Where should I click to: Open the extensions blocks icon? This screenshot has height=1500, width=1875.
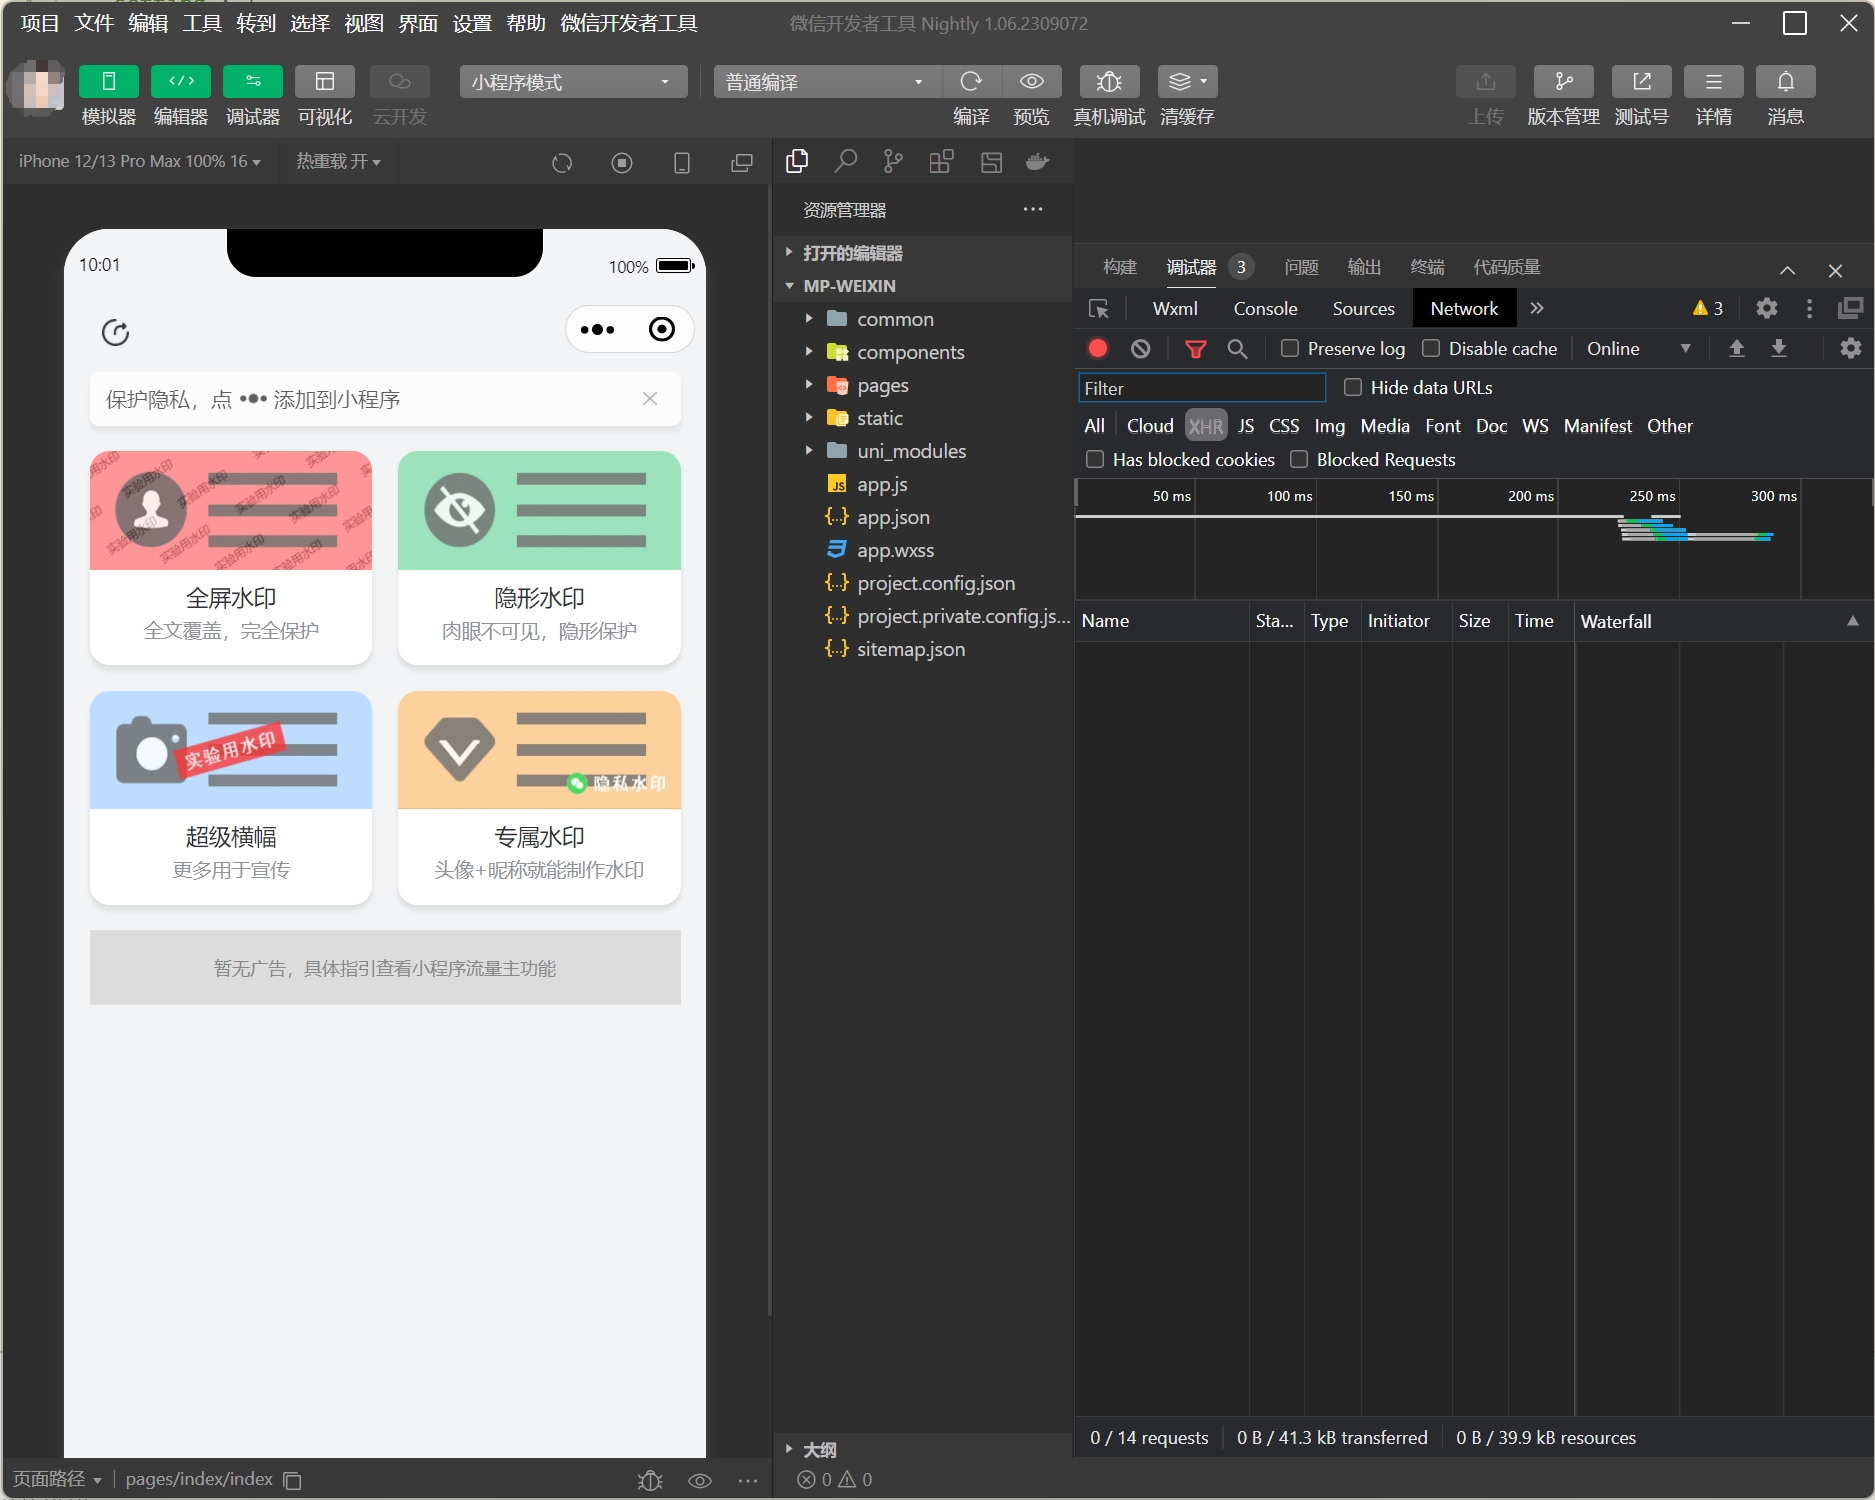[941, 161]
